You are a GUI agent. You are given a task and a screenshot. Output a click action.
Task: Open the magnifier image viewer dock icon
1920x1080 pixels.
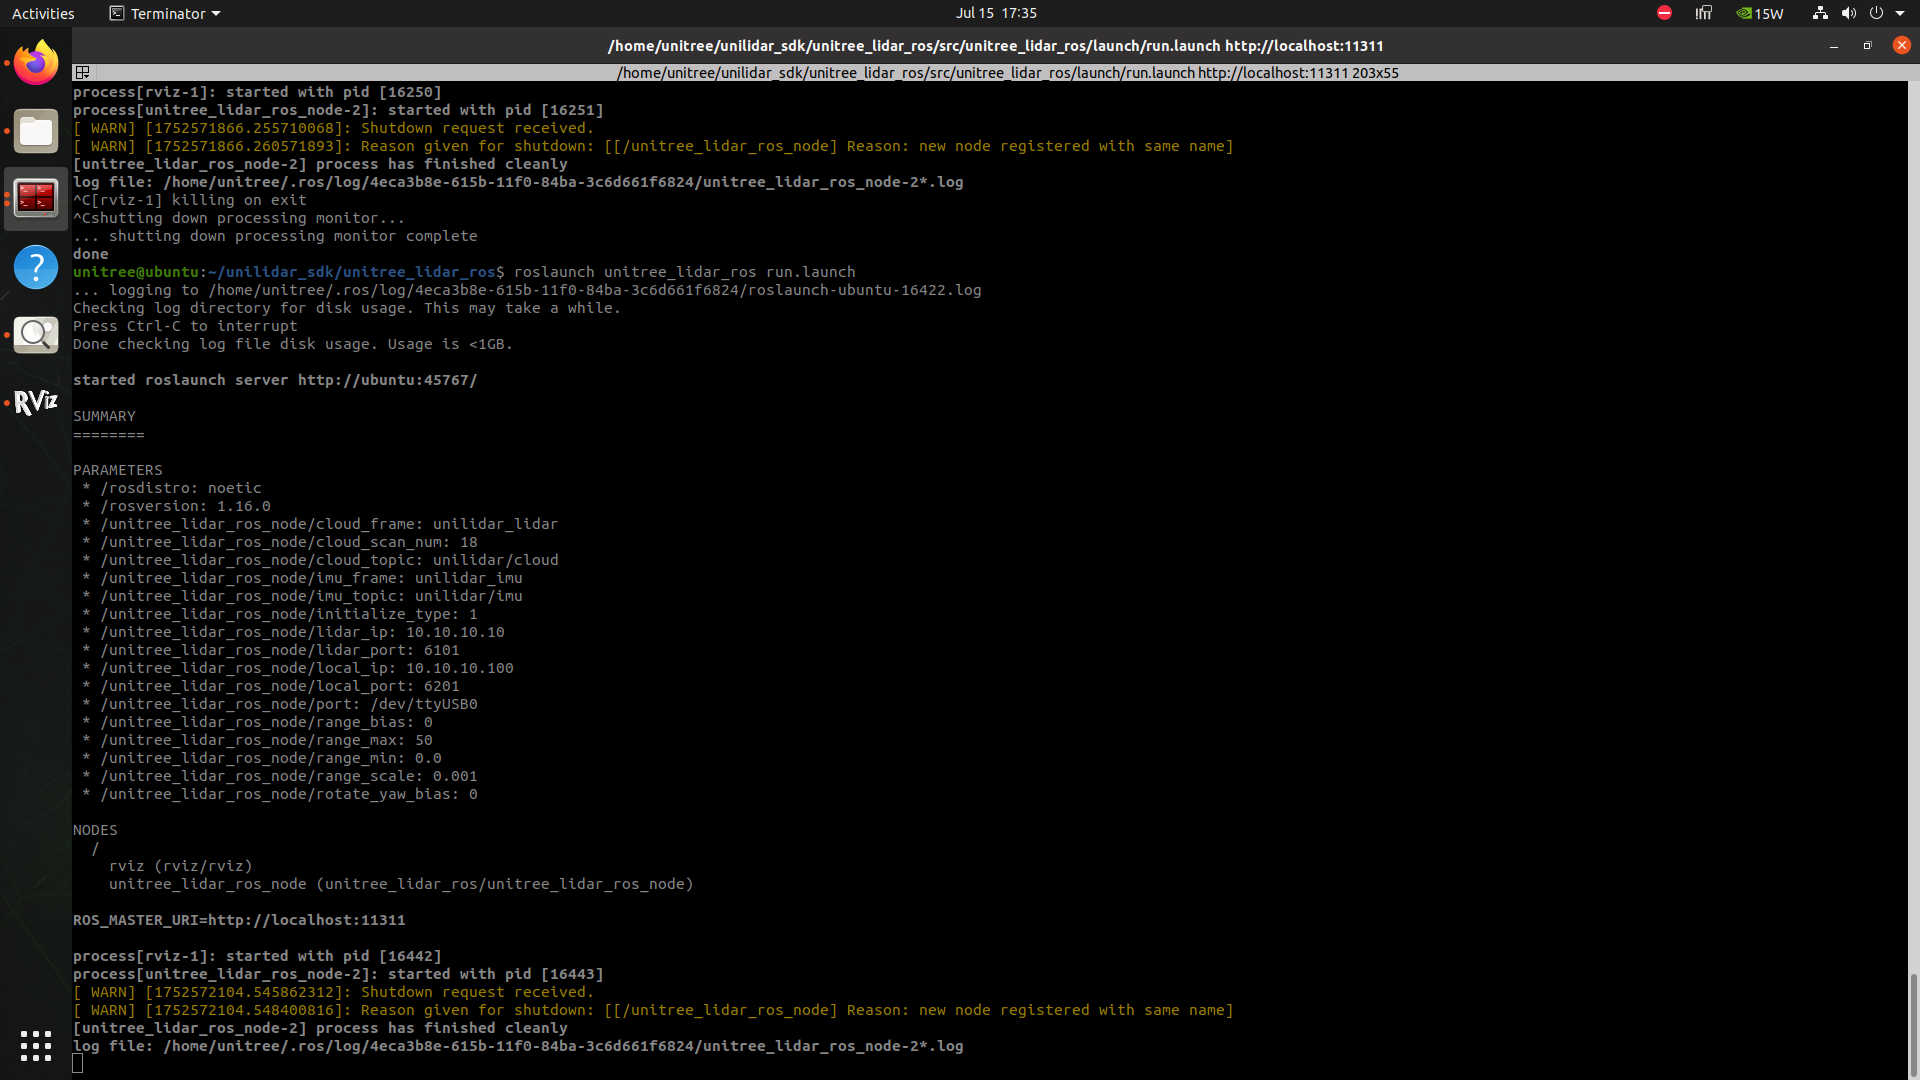[x=36, y=335]
